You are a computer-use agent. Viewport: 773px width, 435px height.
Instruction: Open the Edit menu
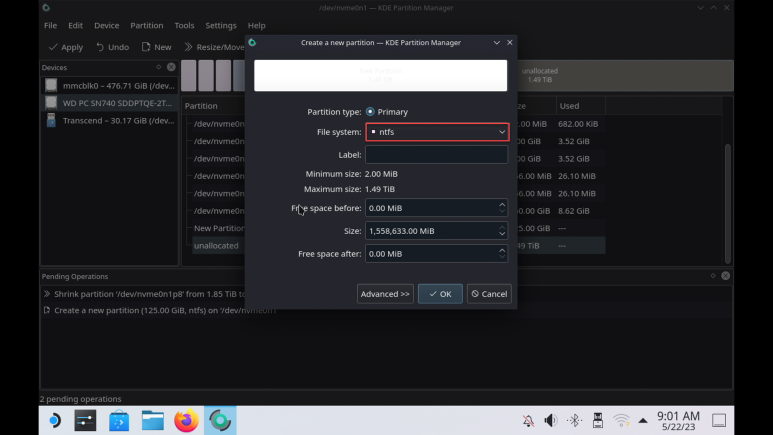point(75,25)
